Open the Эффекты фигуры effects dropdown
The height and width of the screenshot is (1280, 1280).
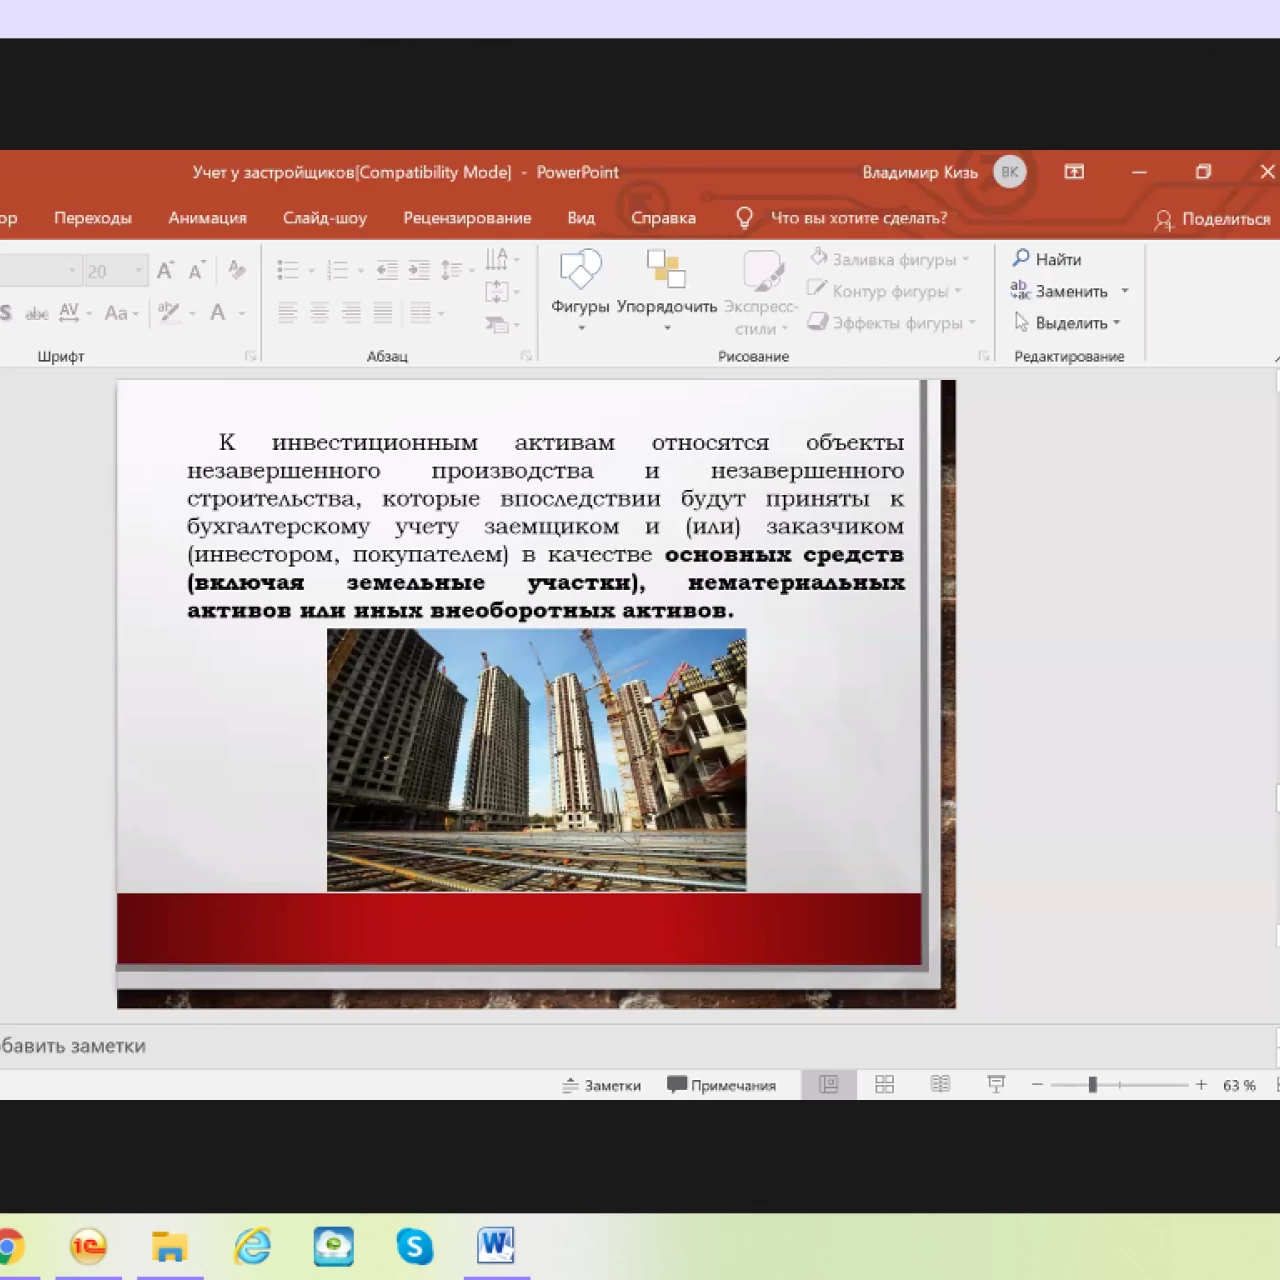click(x=892, y=323)
